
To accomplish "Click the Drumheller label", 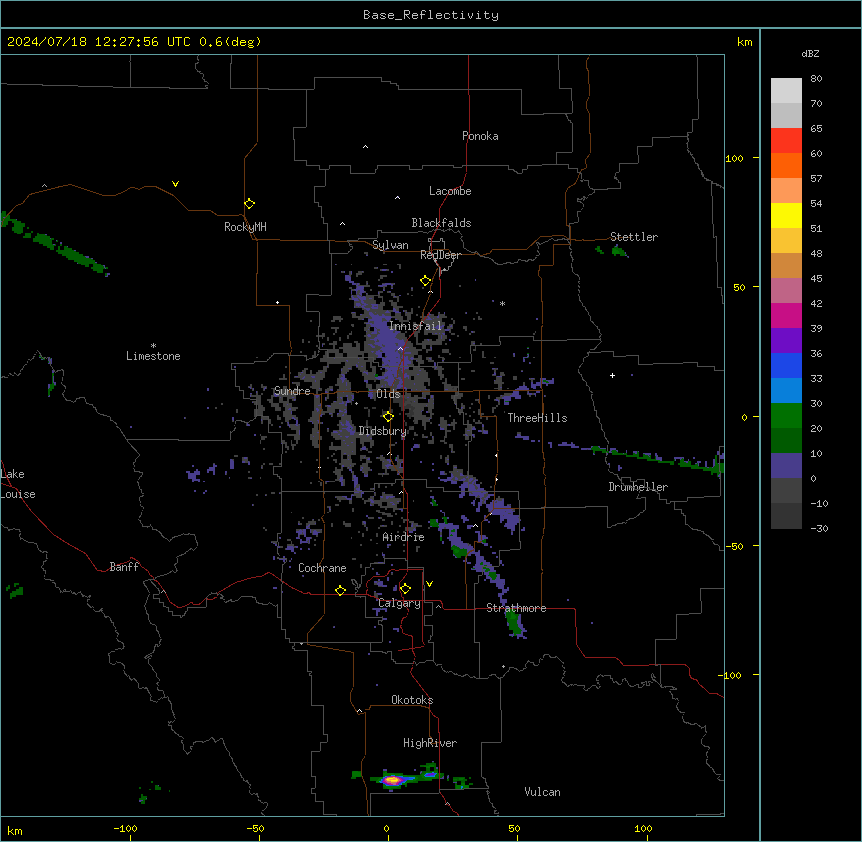I will click(638, 487).
